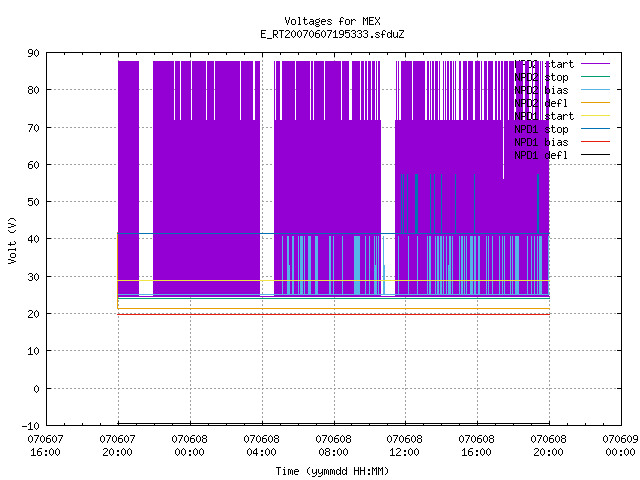Click the y-axis tick value 70
This screenshot has height=480, width=640.
coord(33,128)
